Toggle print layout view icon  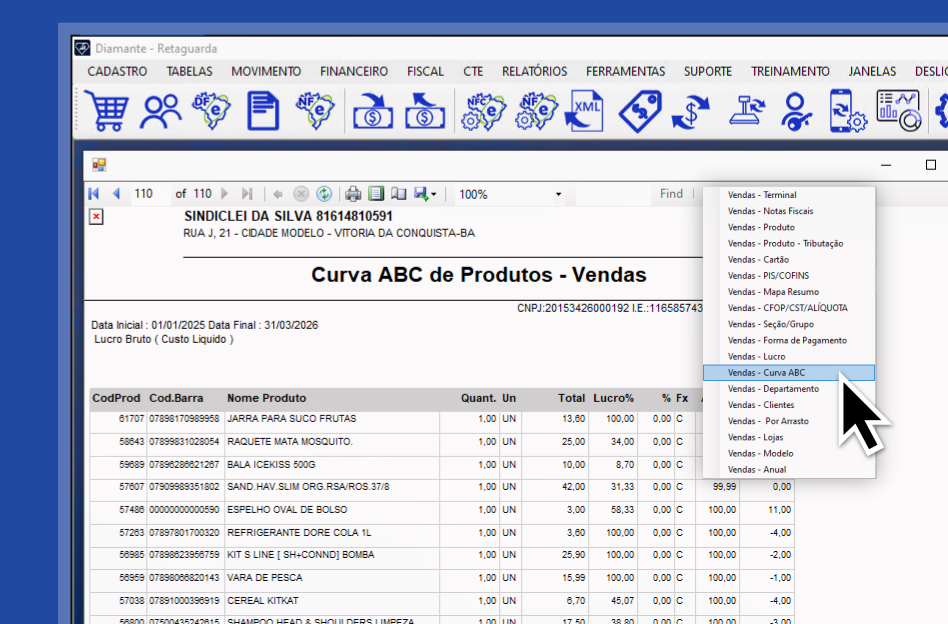click(376, 194)
